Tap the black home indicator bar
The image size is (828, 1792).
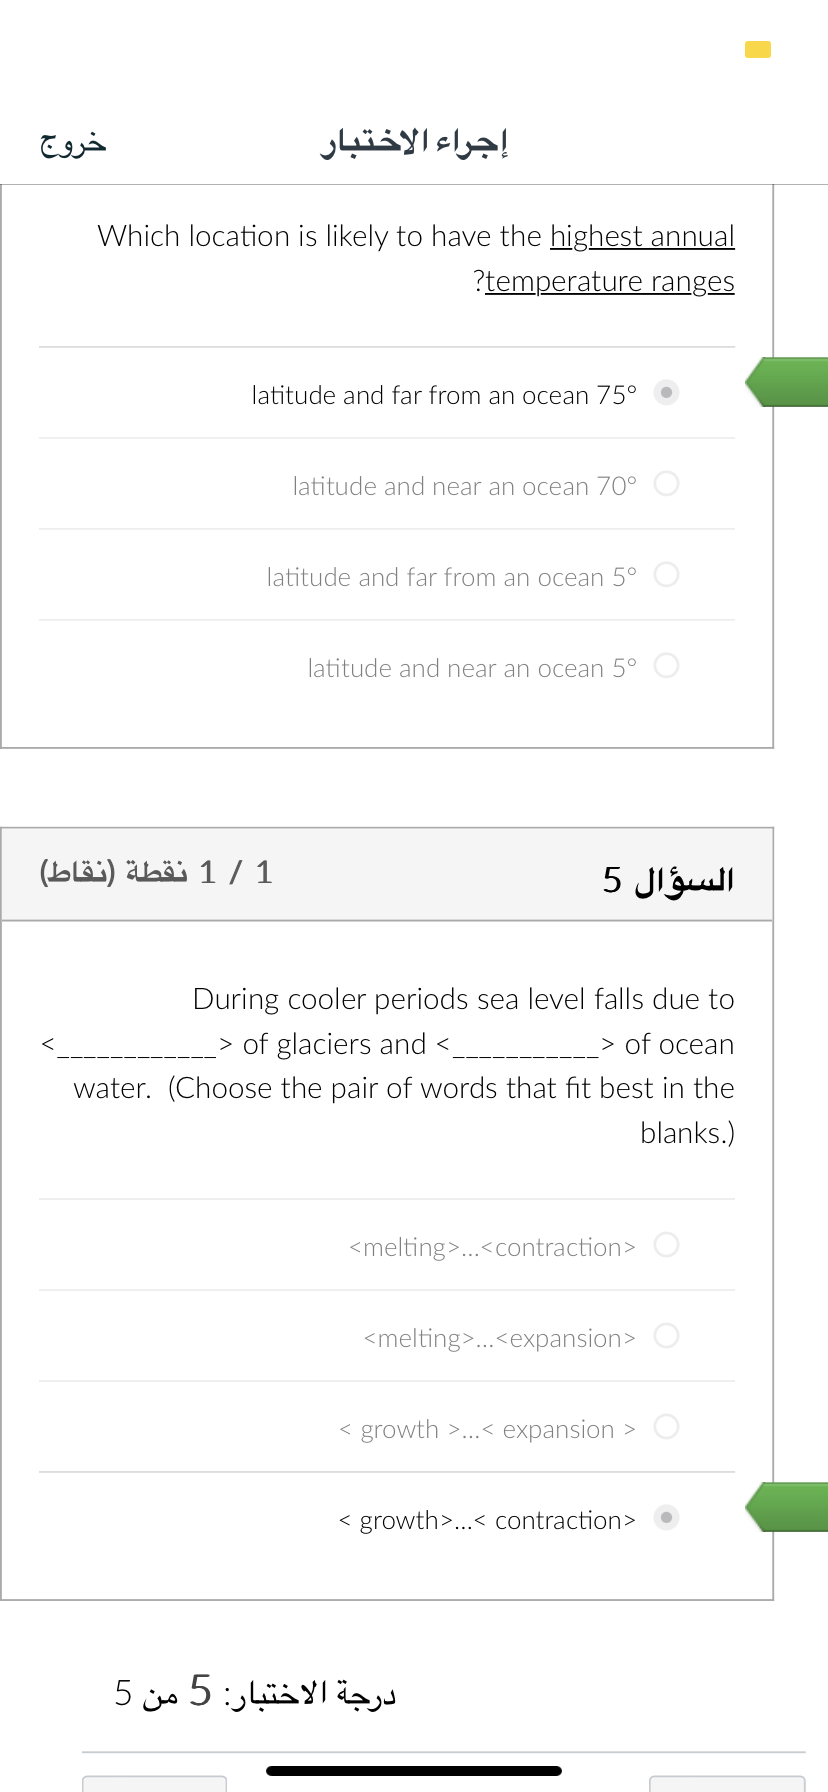[x=414, y=1771]
